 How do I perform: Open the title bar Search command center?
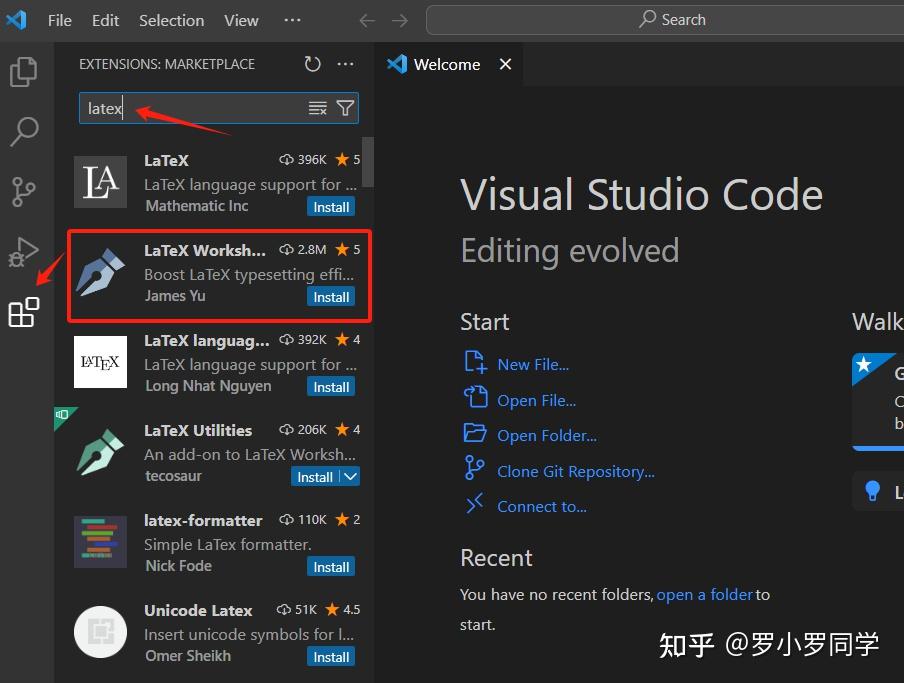(672, 20)
